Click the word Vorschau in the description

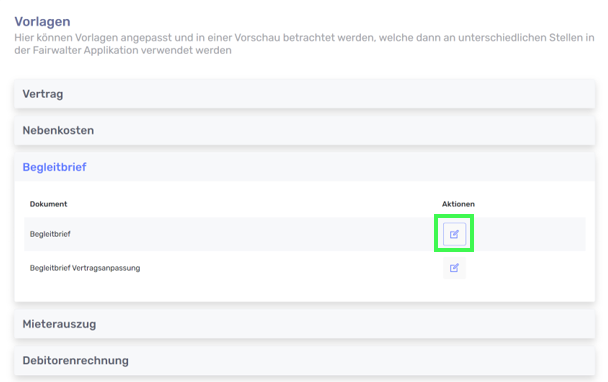[x=257, y=38]
